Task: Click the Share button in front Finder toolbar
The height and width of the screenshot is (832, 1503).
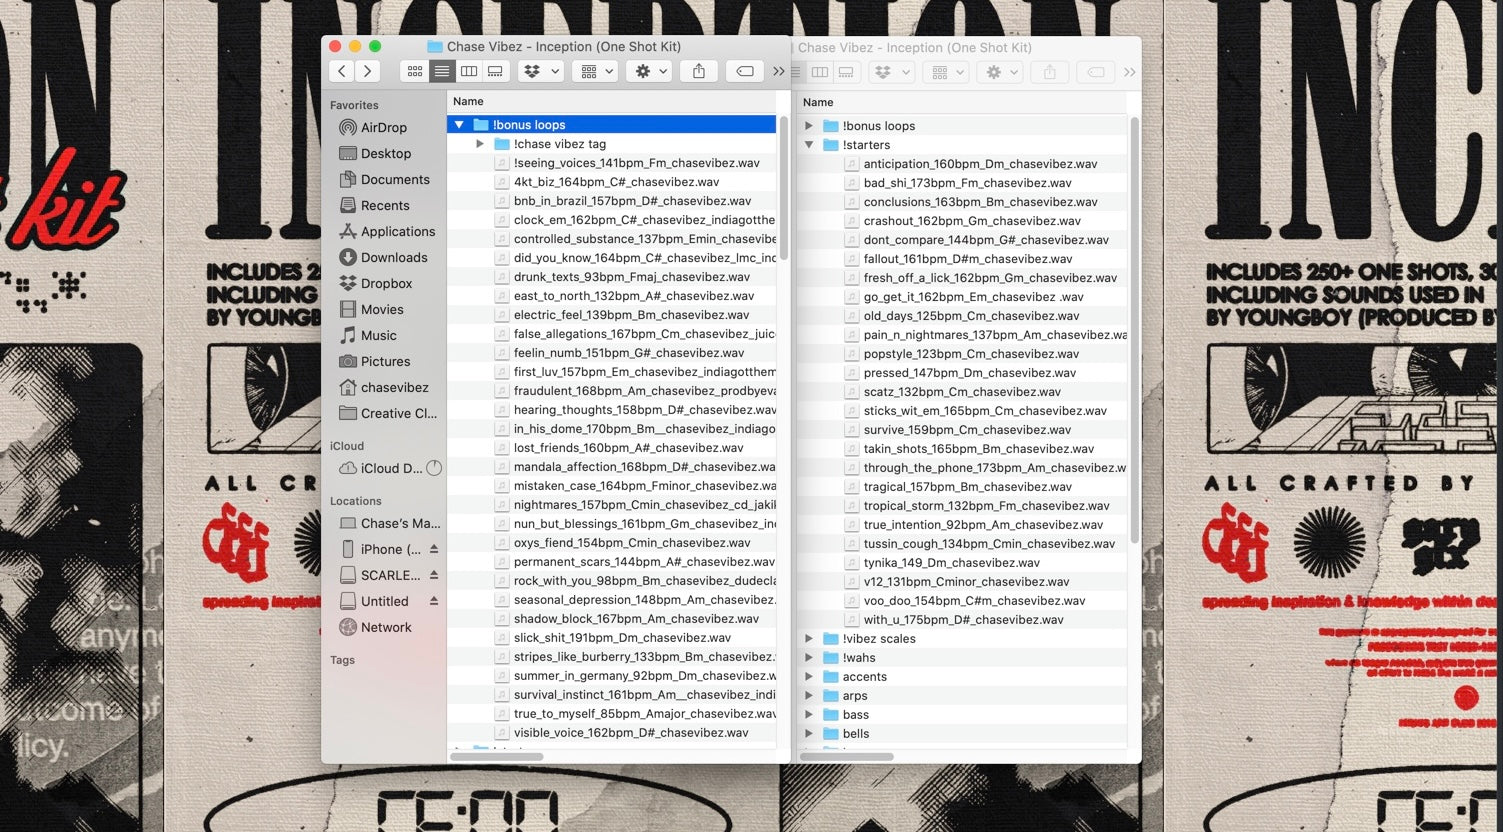Action: (699, 71)
